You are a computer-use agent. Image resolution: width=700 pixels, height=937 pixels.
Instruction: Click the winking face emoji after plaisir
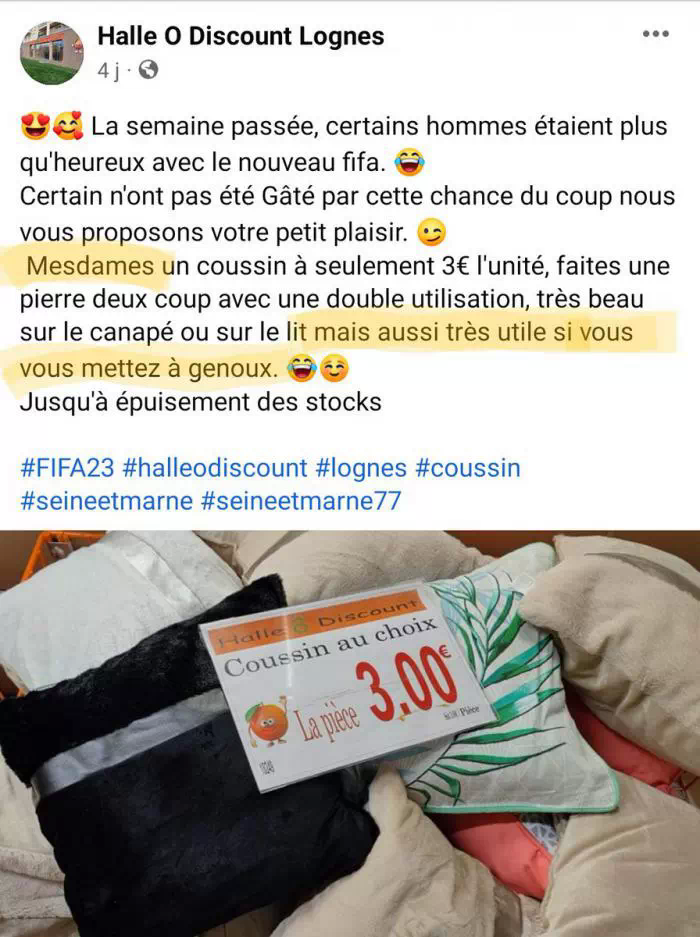[432, 233]
